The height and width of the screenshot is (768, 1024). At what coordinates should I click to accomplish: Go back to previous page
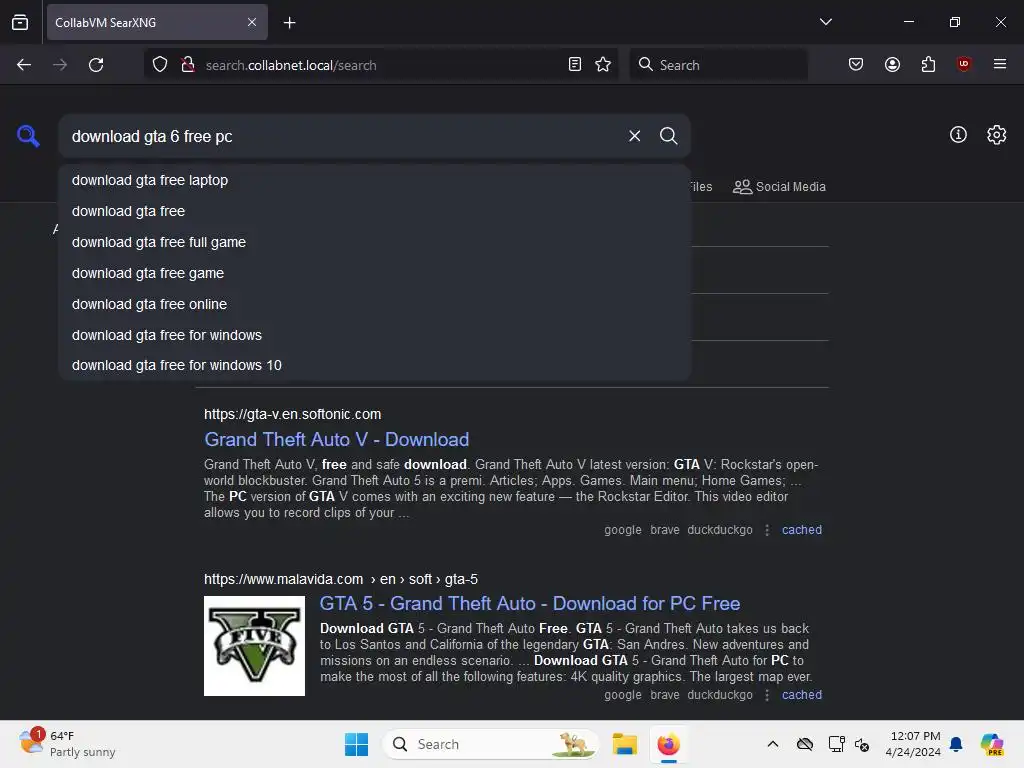click(24, 65)
